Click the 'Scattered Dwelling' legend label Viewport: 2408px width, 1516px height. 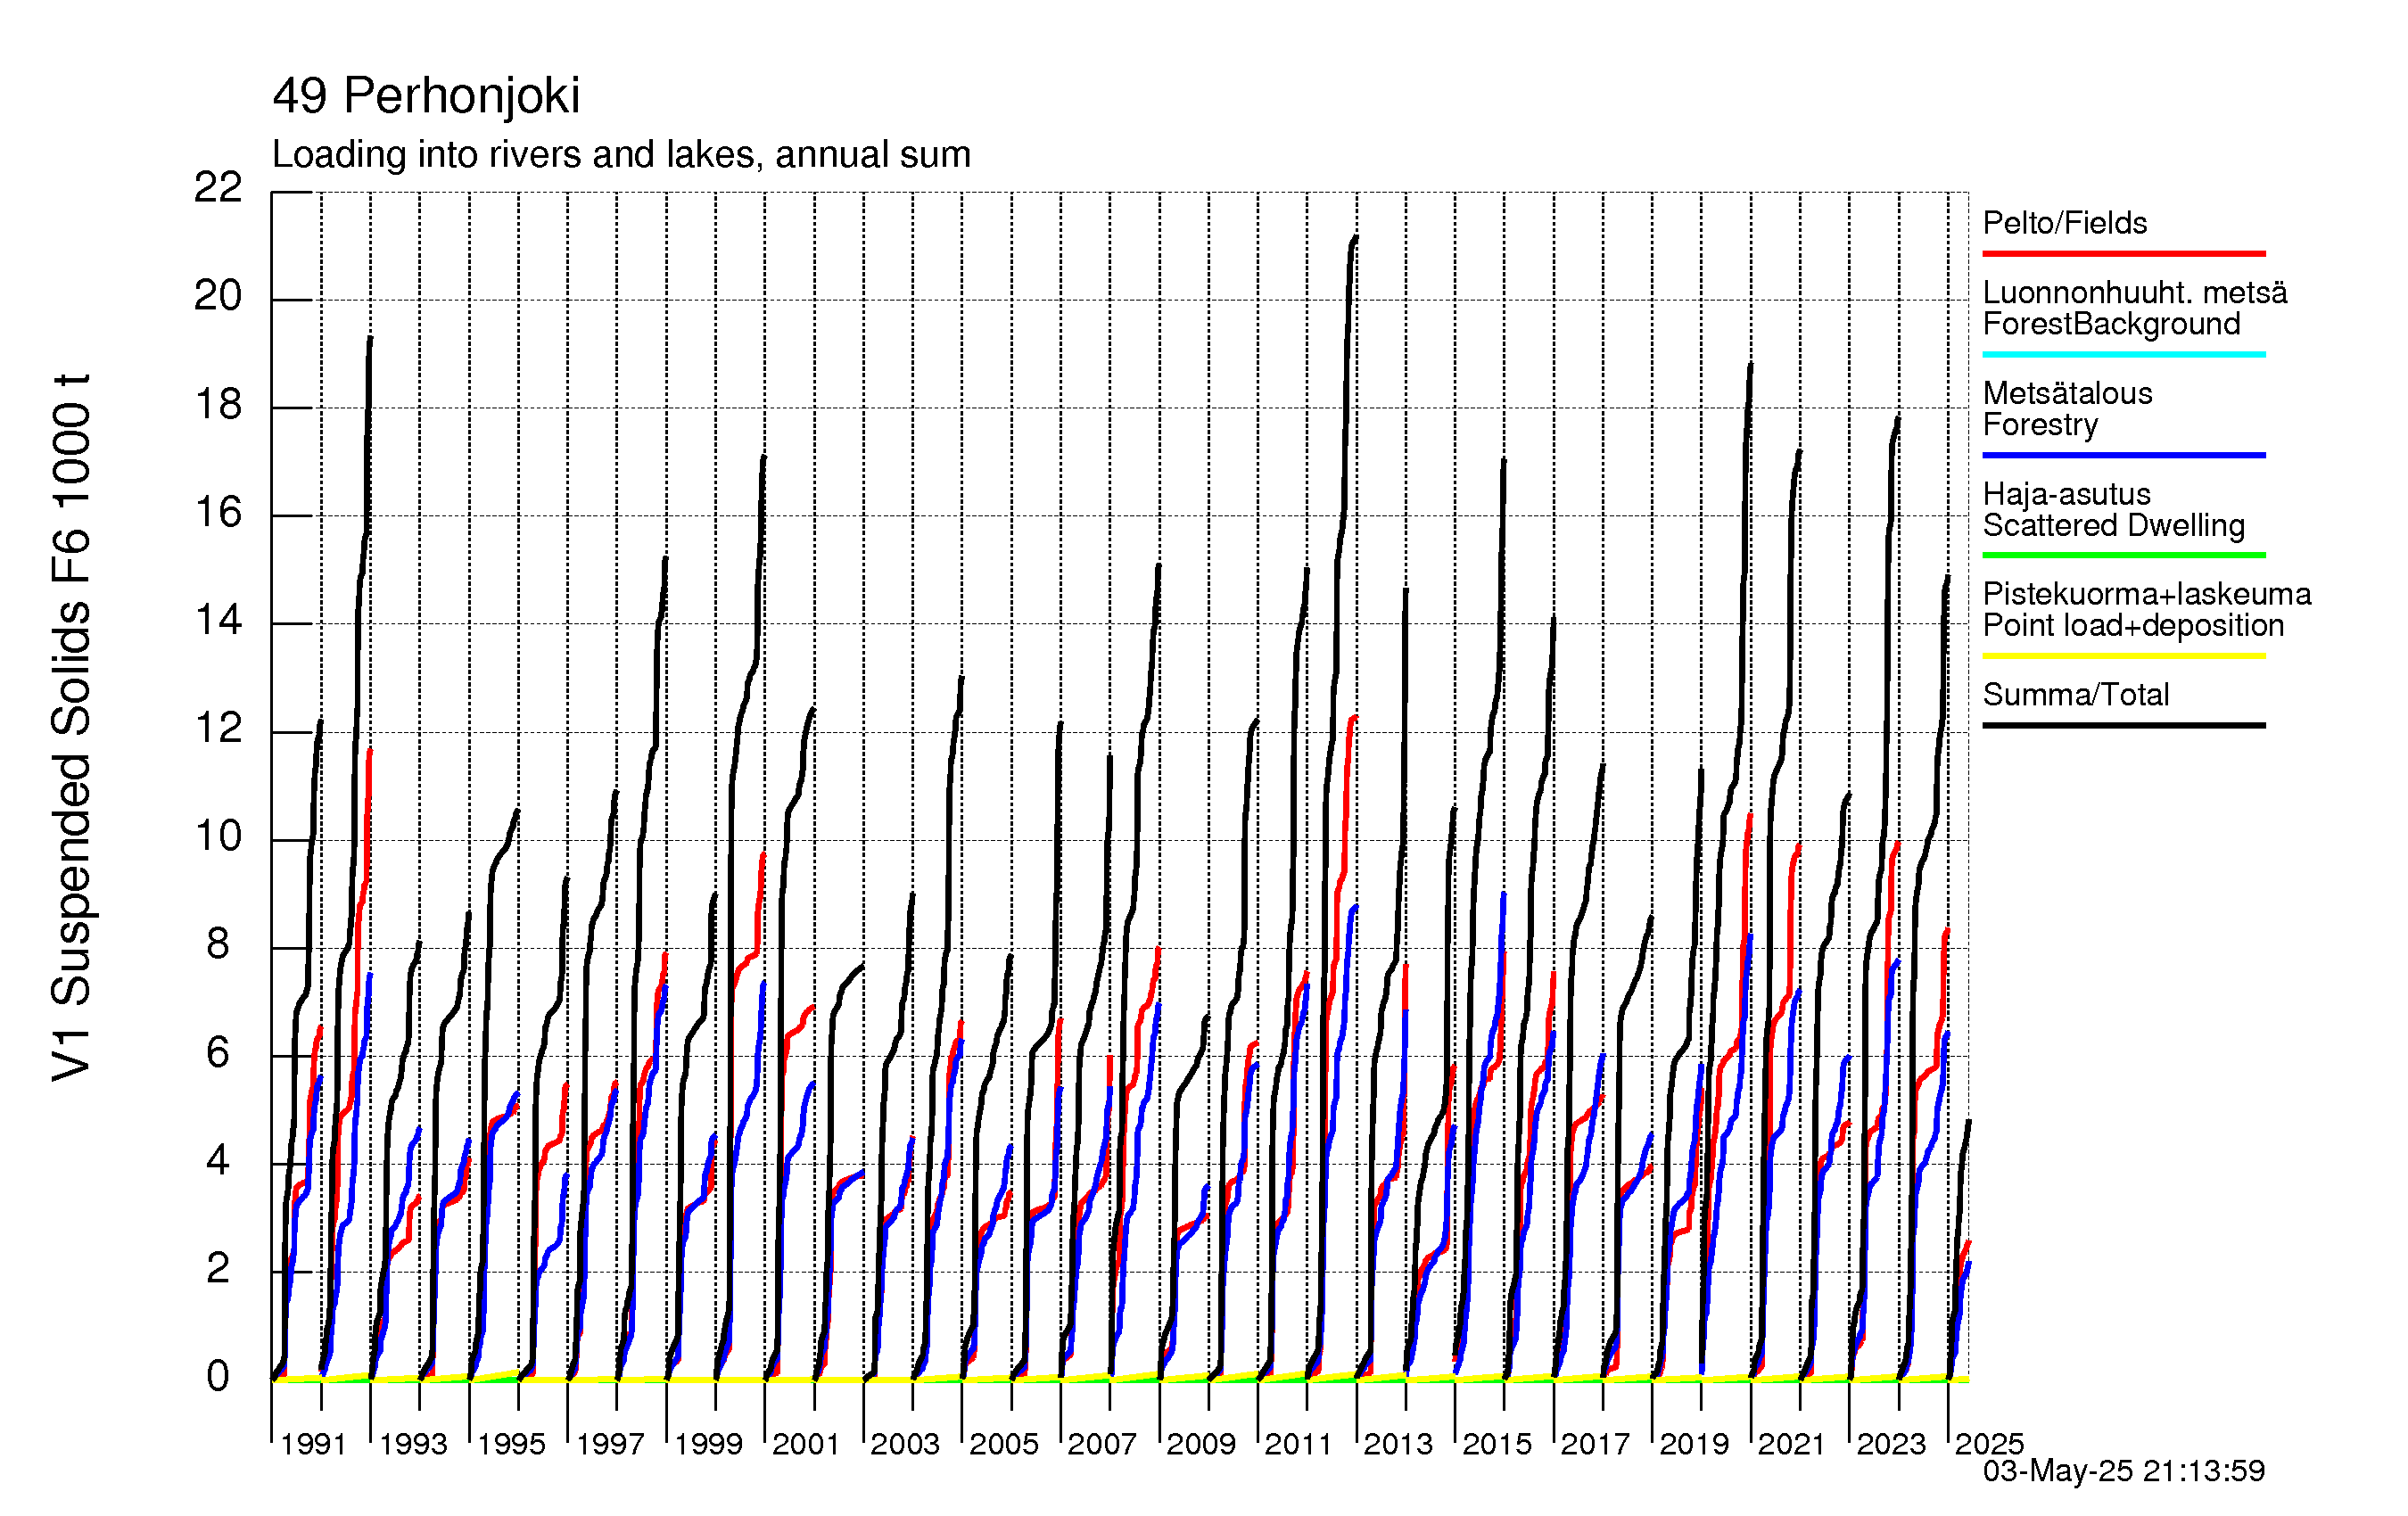point(2113,526)
